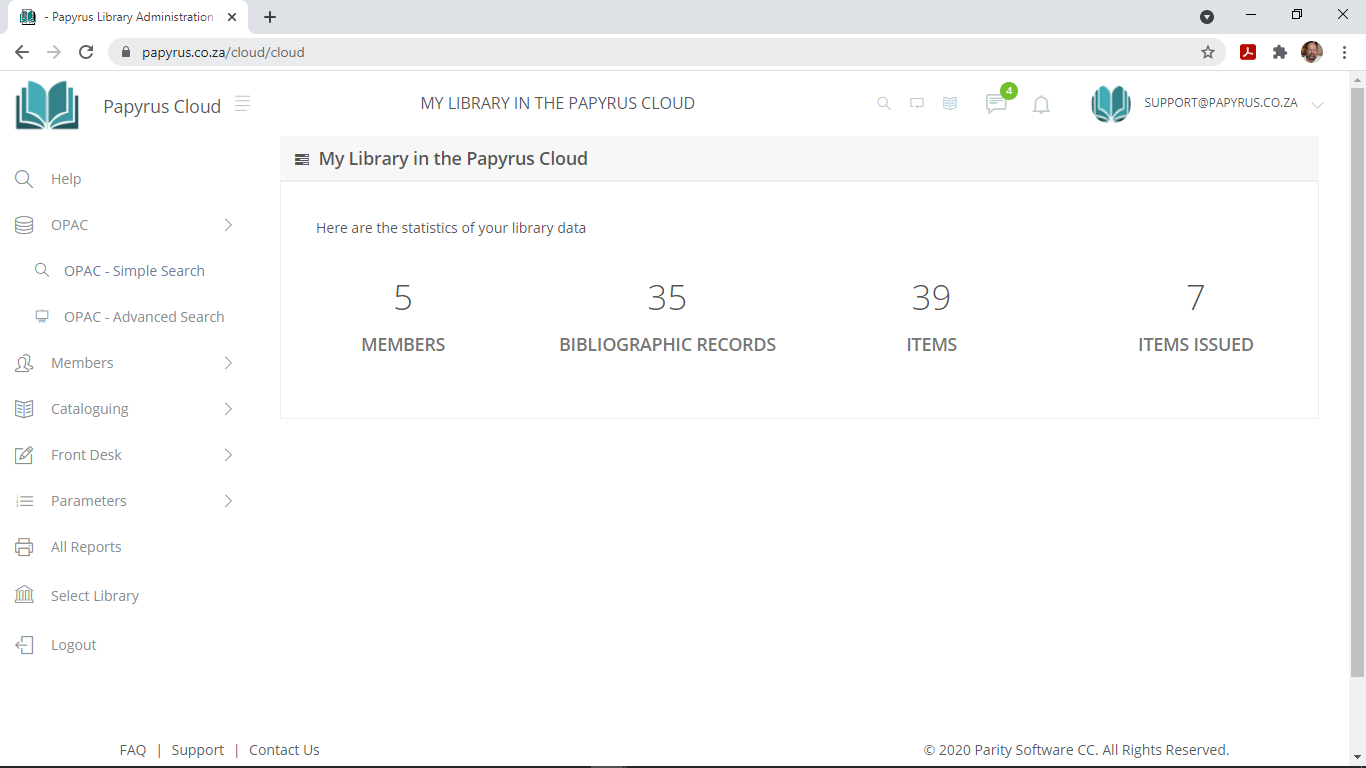Click the Front Desk edit icon
The height and width of the screenshot is (768, 1366).
(24, 455)
